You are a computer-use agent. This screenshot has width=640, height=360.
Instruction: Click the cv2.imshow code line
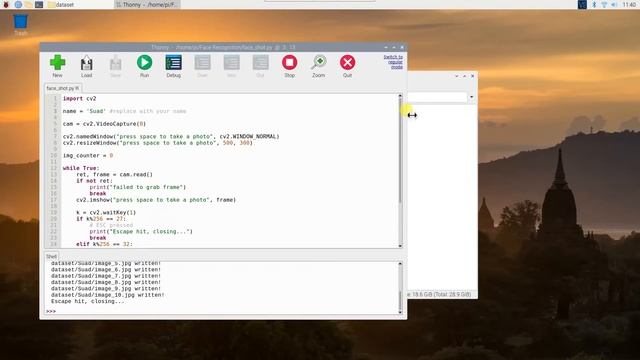point(156,200)
